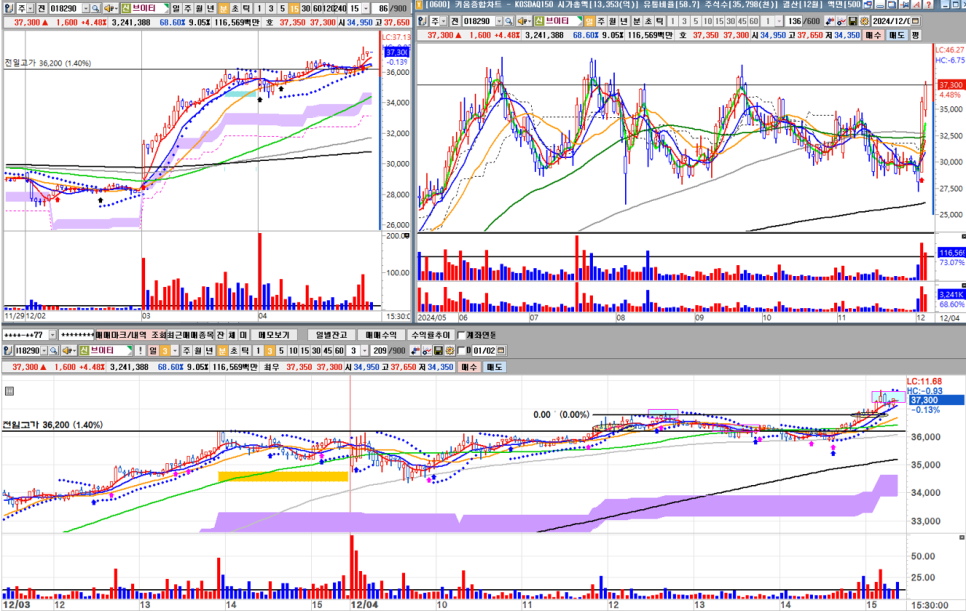Click speaker icon in bottom chart toolbar

(x=68, y=350)
